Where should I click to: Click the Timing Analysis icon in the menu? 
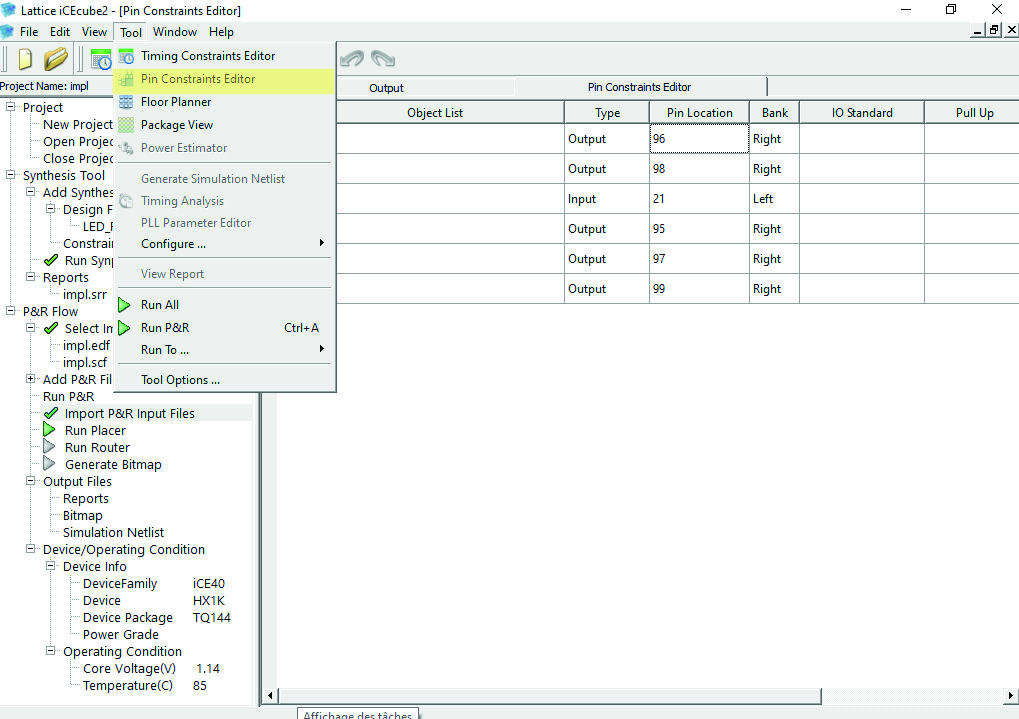pyautogui.click(x=126, y=202)
